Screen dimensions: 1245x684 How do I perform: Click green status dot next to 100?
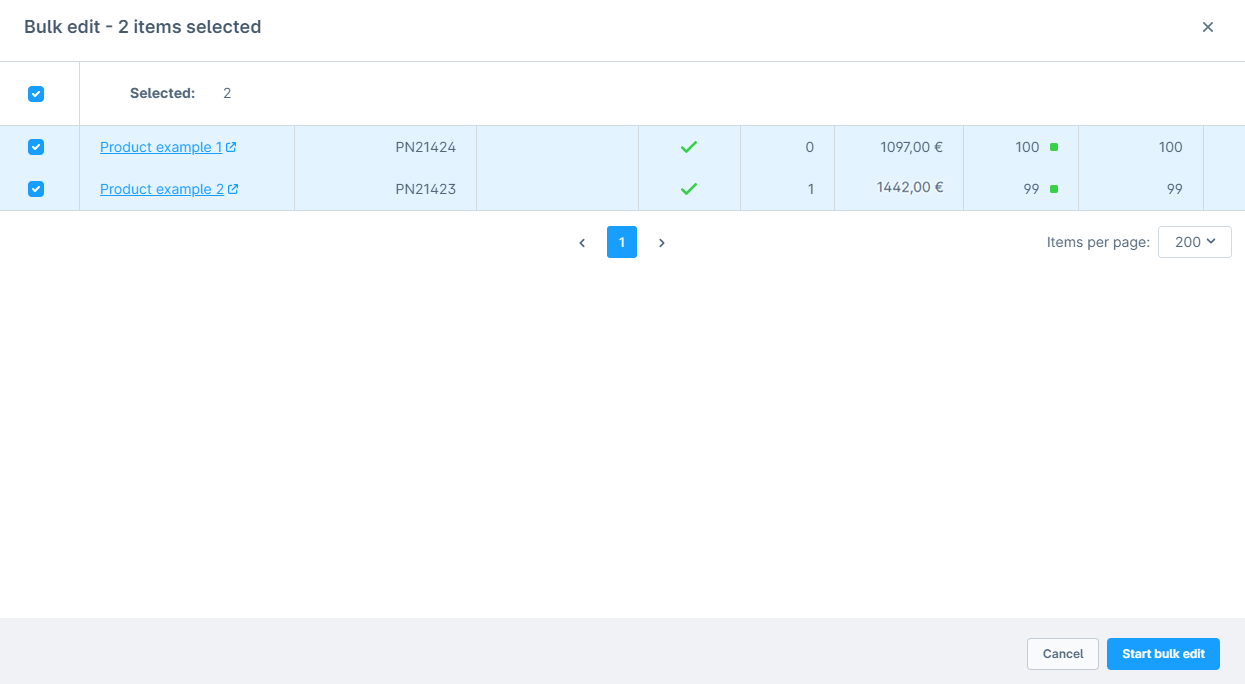click(x=1053, y=147)
